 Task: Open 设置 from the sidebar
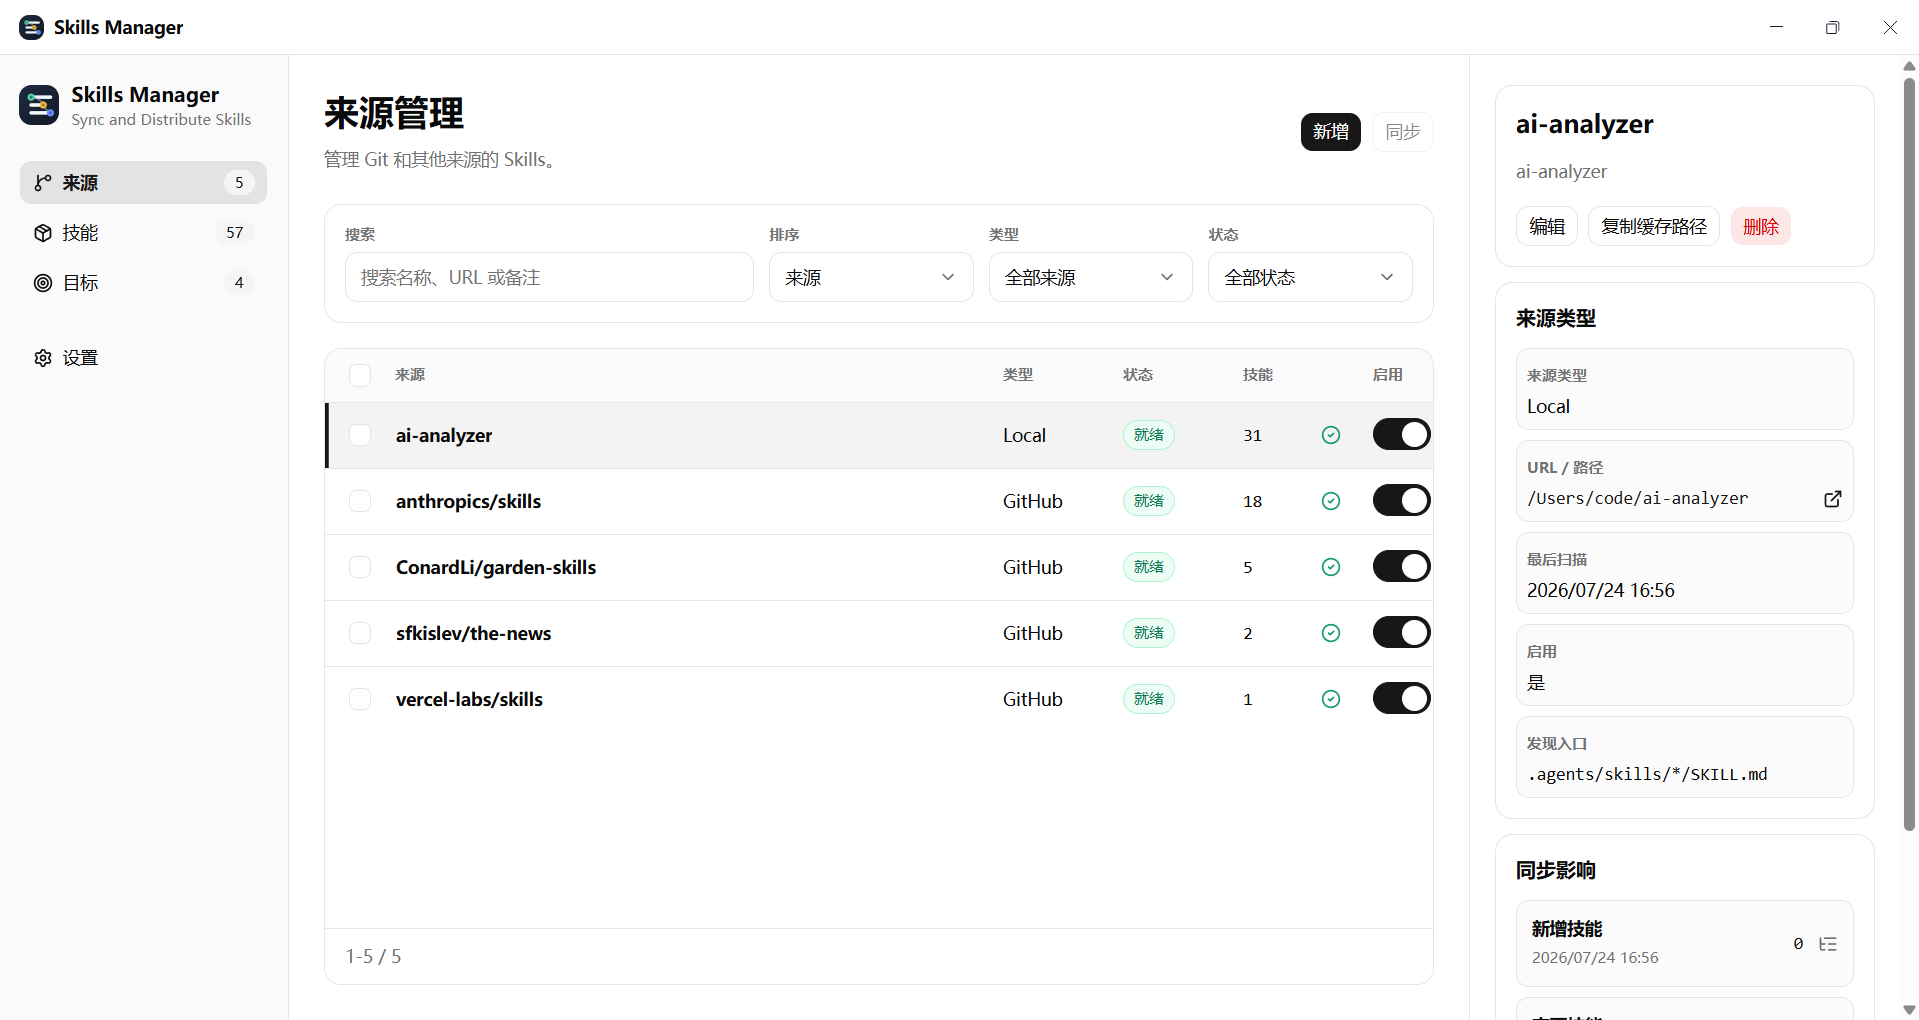point(143,358)
